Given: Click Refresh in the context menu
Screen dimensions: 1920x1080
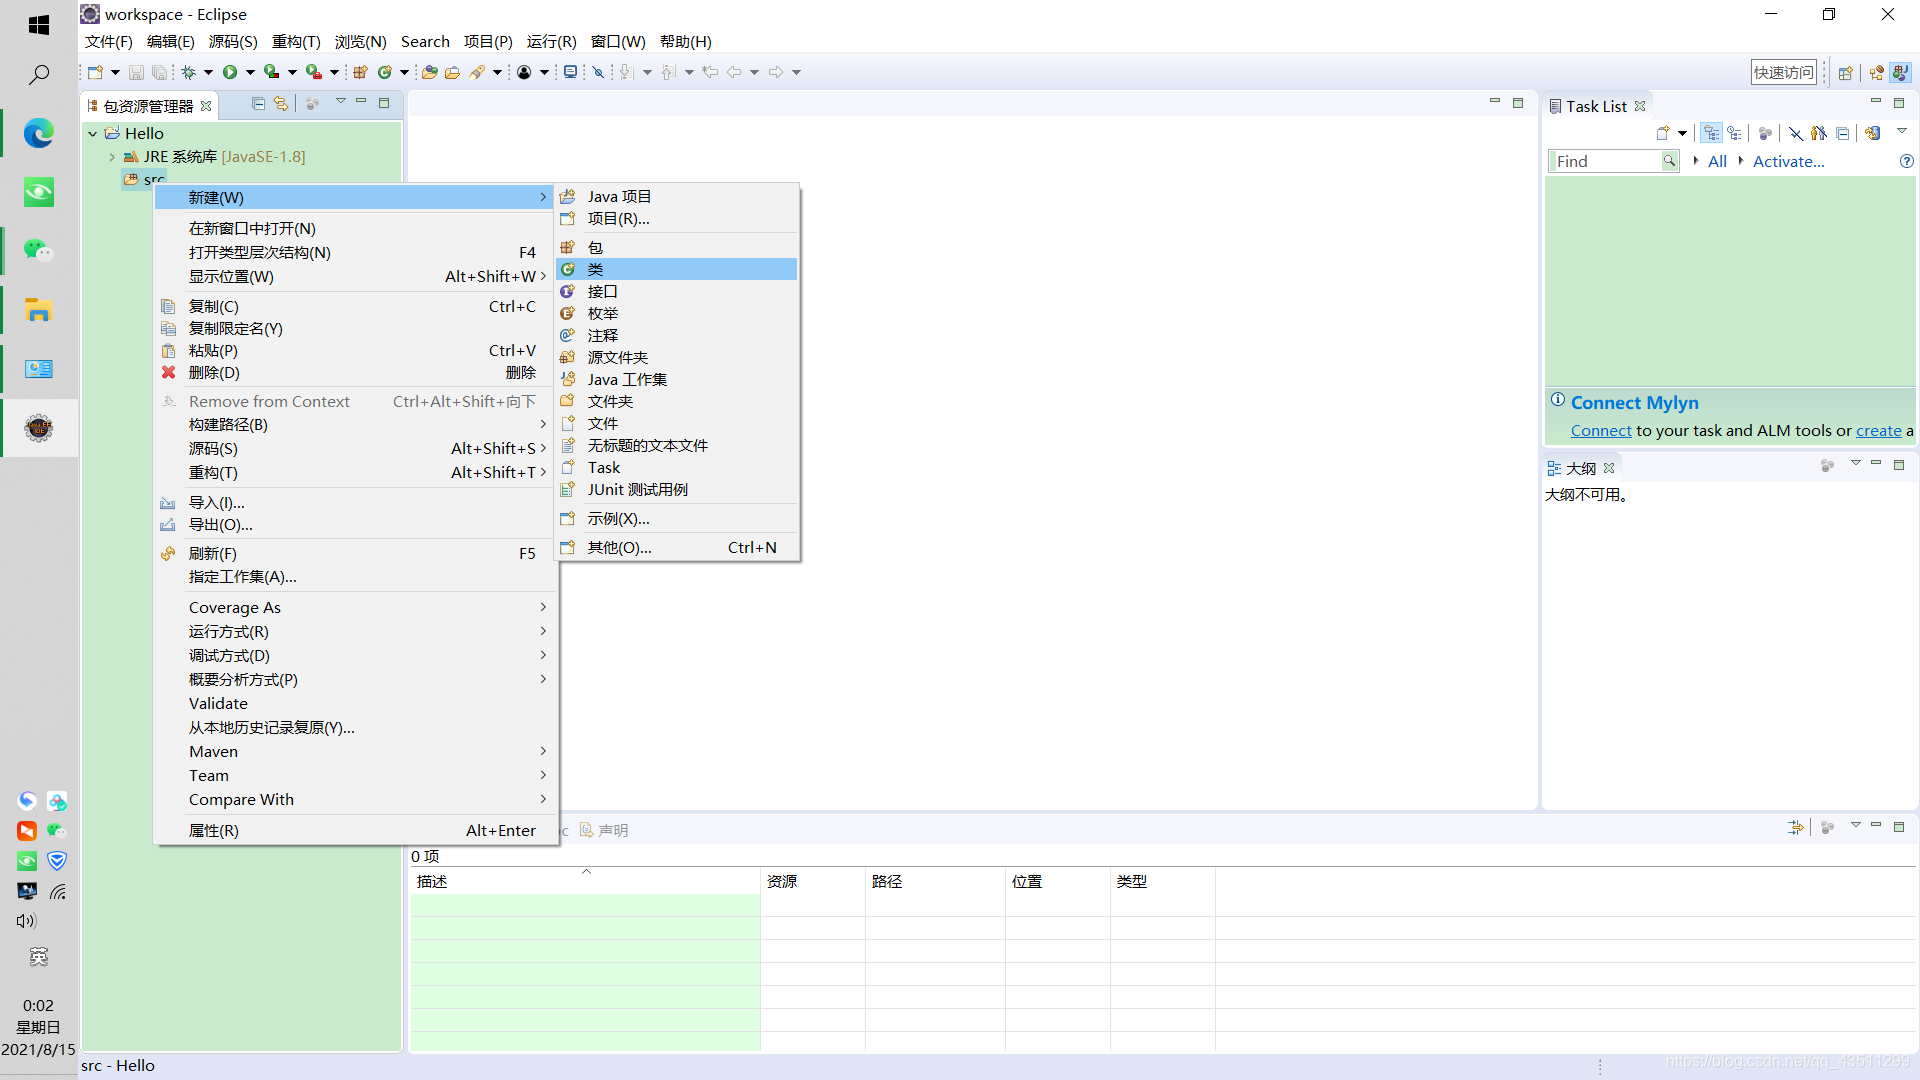Looking at the screenshot, I should 355,553.
